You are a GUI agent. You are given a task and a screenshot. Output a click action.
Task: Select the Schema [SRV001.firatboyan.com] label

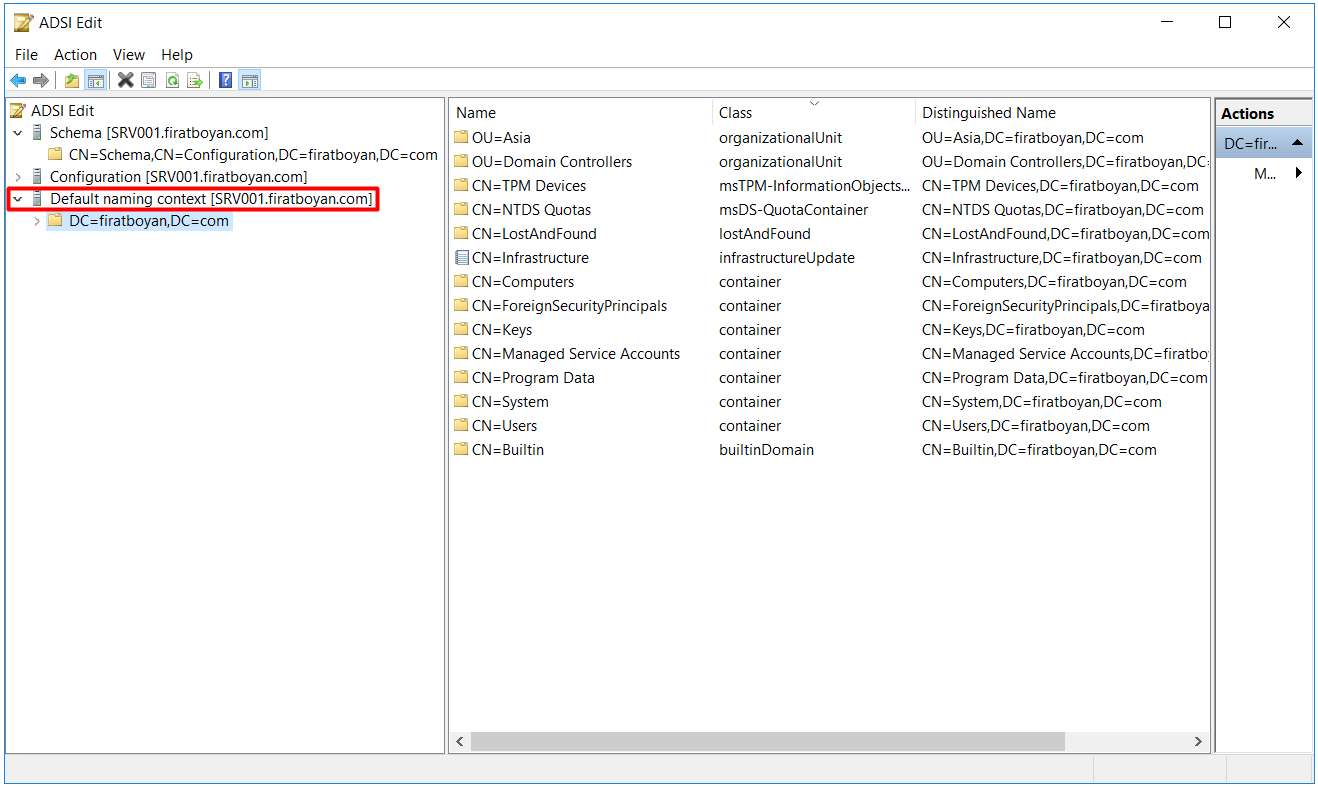point(159,133)
